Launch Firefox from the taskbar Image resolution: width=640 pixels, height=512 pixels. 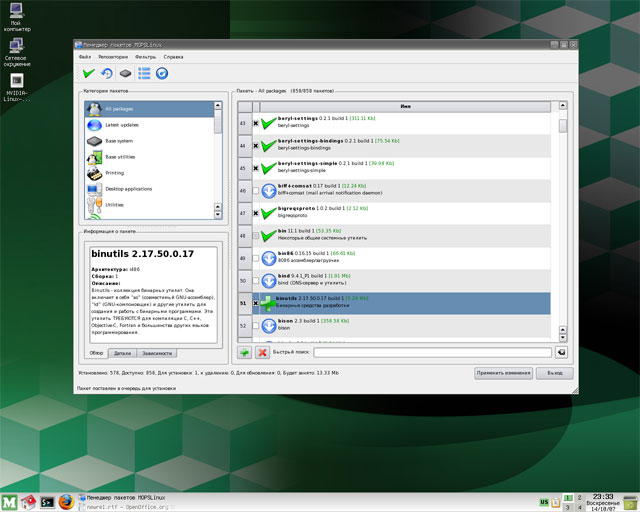click(x=66, y=502)
